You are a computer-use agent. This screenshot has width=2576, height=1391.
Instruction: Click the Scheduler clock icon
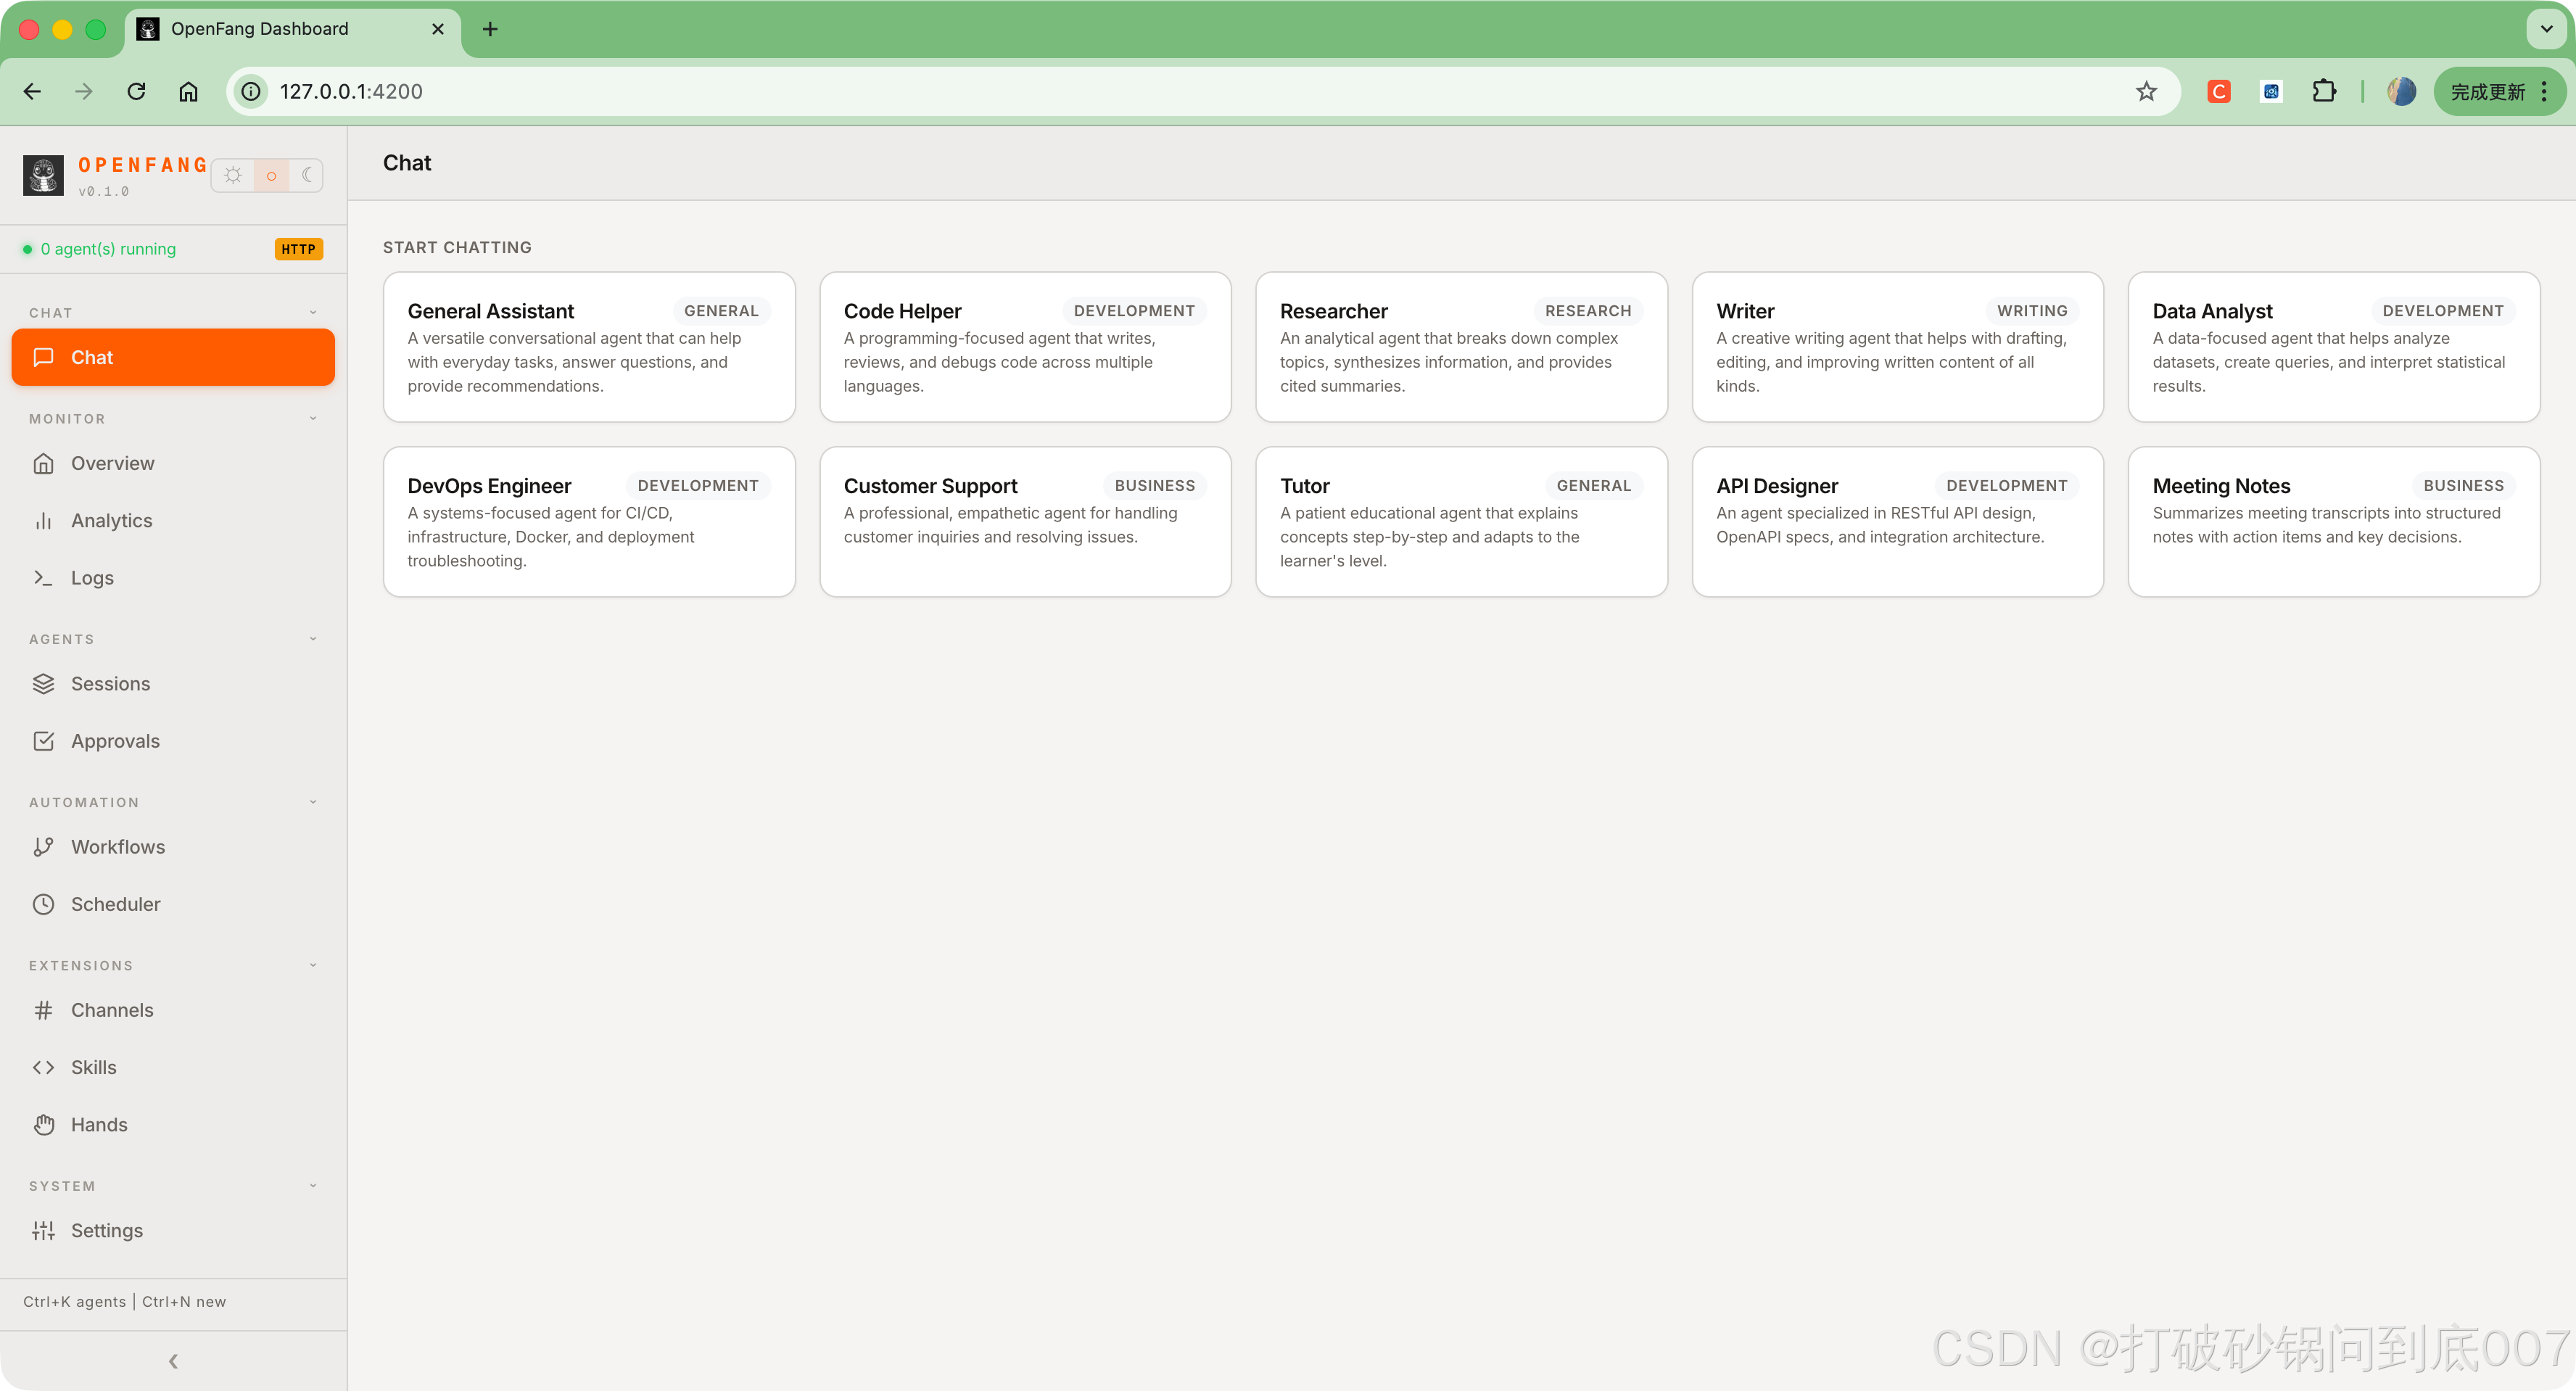[x=43, y=904]
